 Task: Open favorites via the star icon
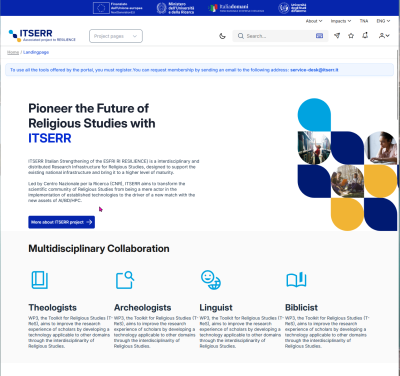pyautogui.click(x=351, y=36)
